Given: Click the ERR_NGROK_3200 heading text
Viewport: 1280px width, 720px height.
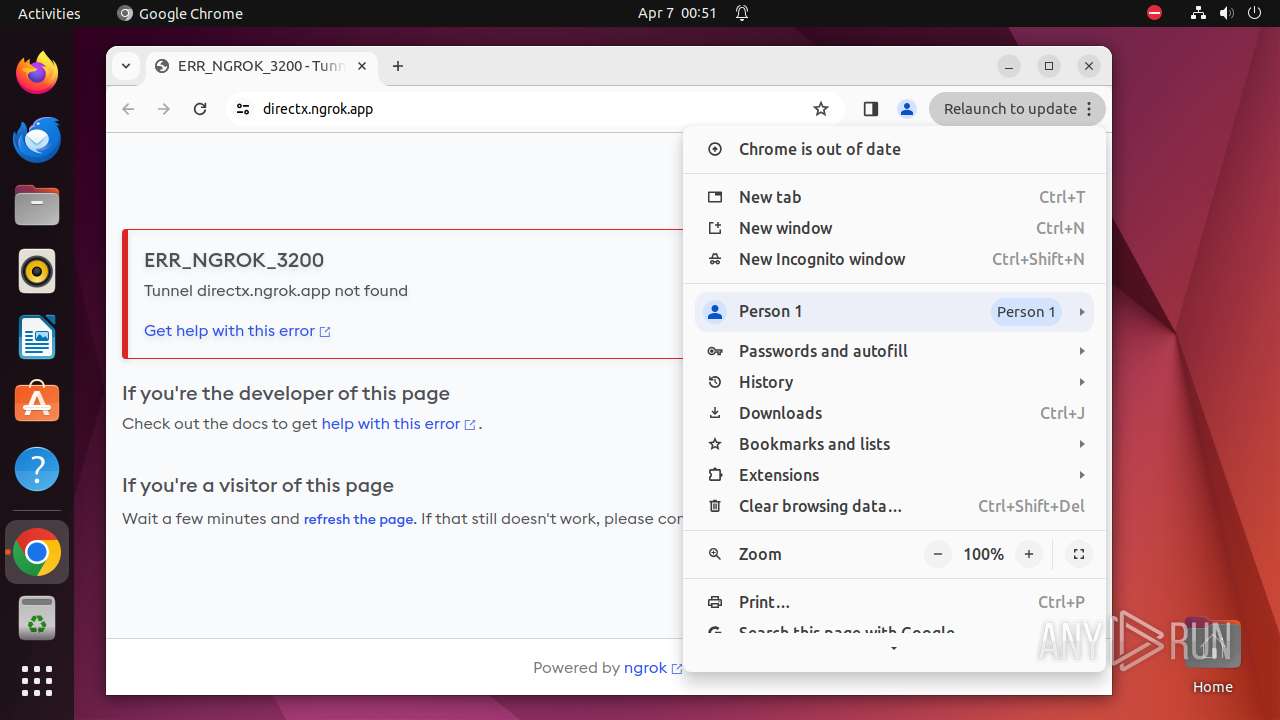Looking at the screenshot, I should [234, 260].
